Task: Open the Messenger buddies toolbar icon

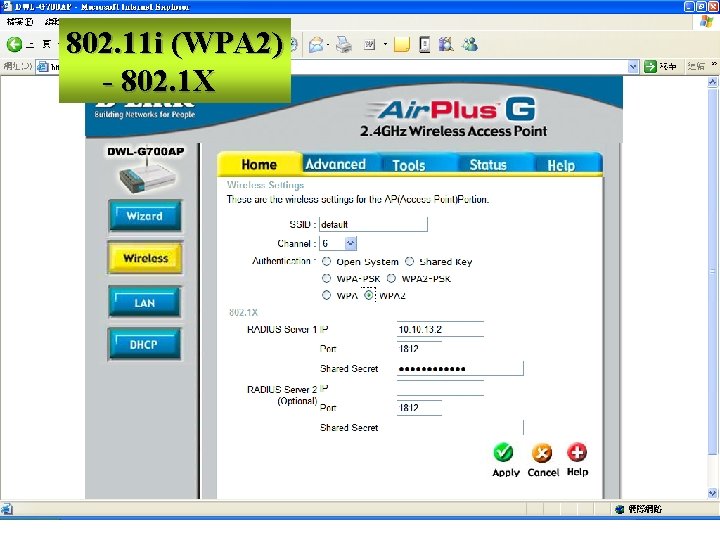Action: [x=470, y=45]
